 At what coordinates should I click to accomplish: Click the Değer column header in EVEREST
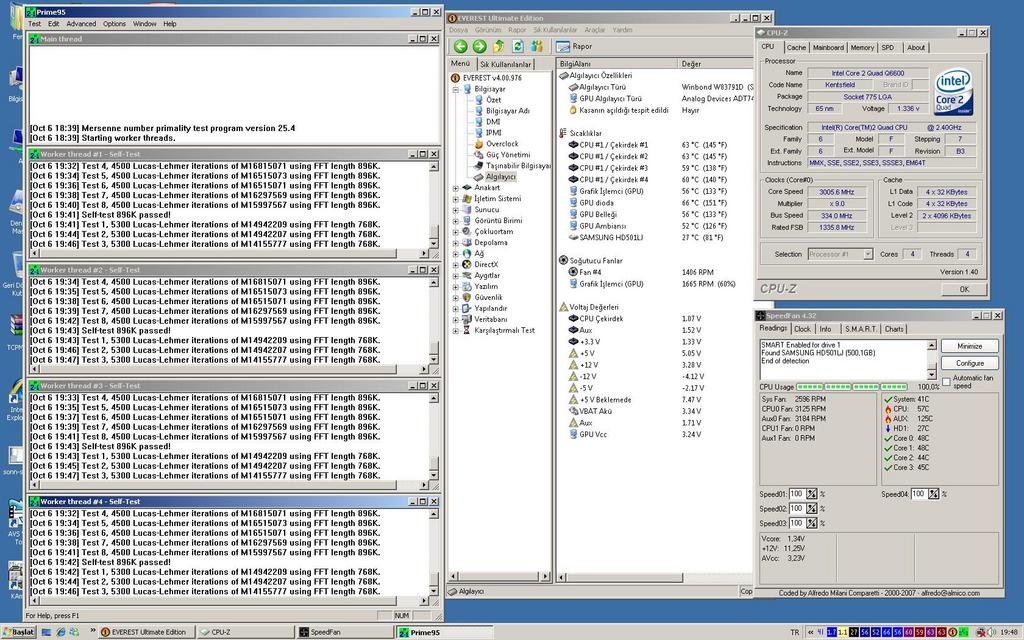(715, 64)
